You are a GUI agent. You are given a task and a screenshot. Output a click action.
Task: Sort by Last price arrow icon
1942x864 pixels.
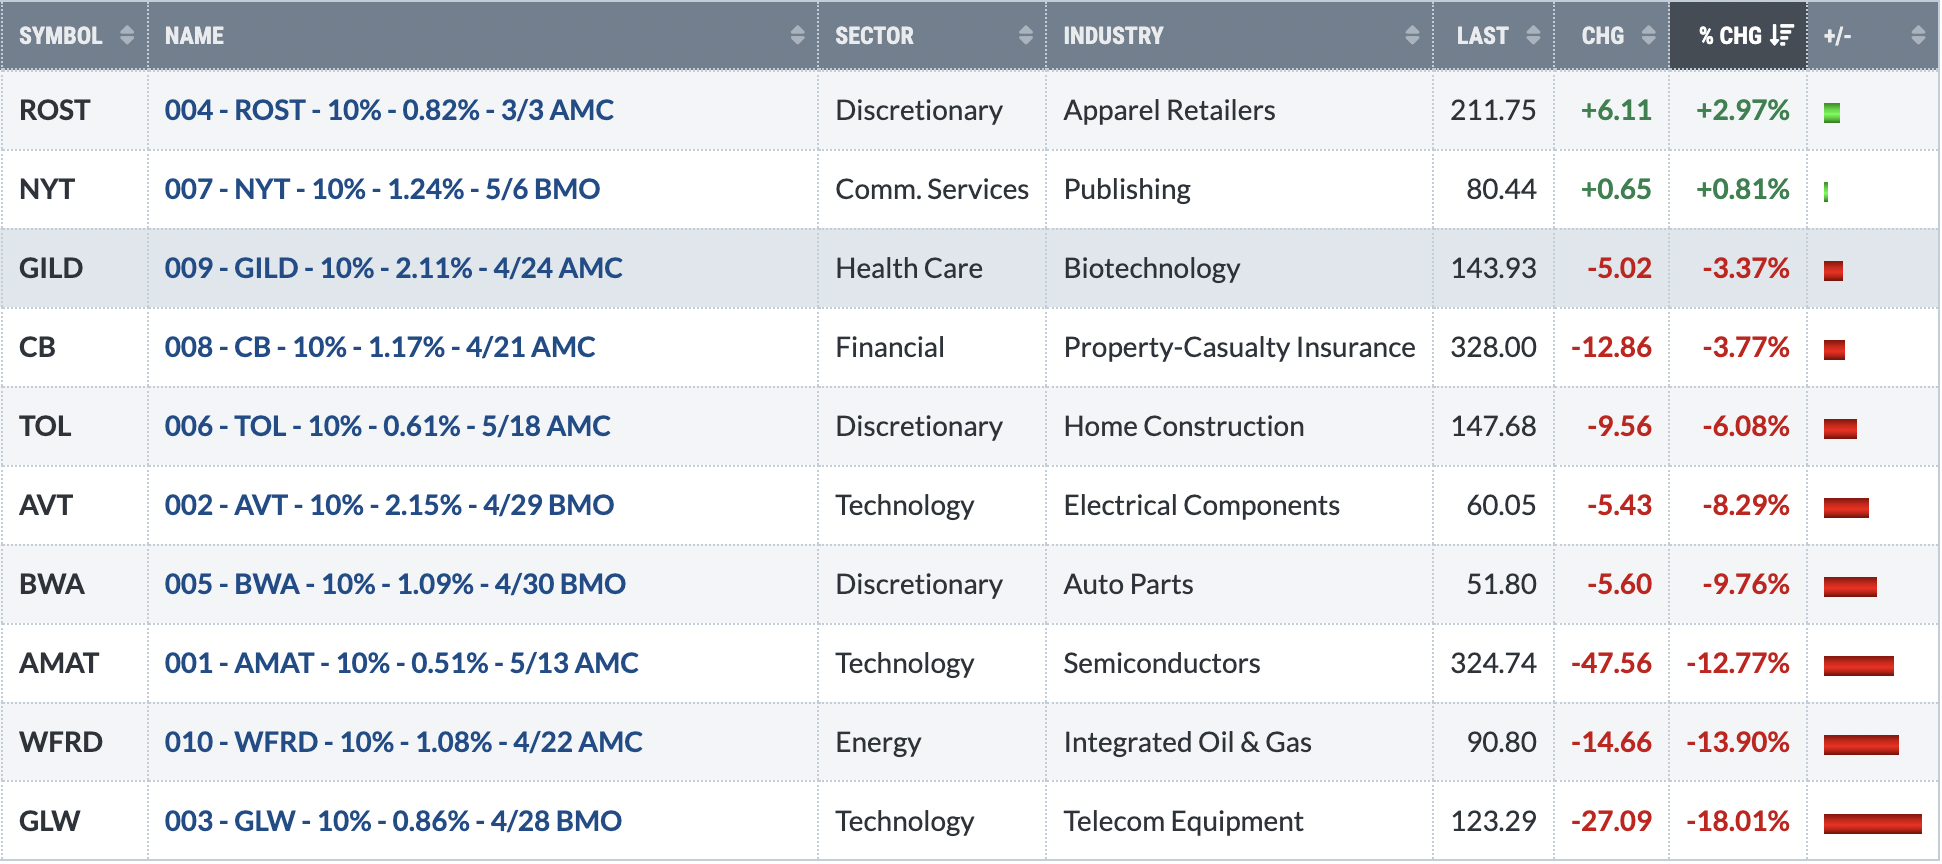click(x=1533, y=36)
